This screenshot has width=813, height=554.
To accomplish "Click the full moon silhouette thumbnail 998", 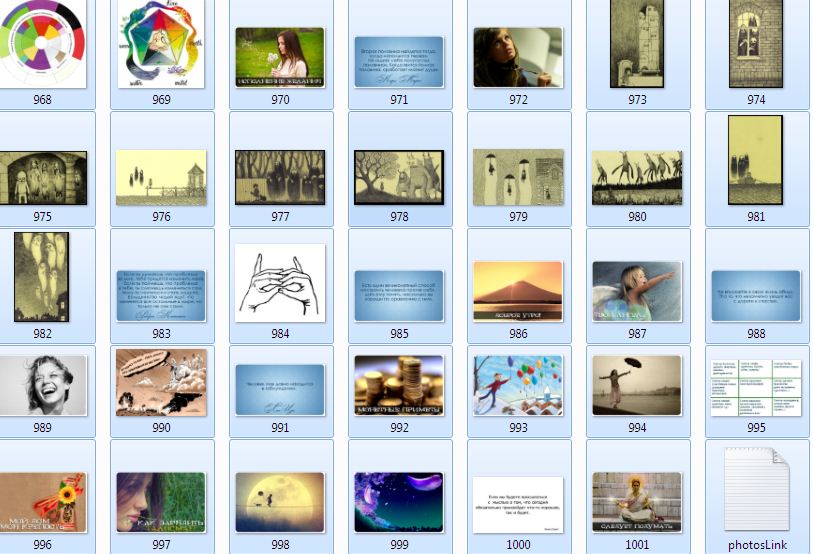I will pyautogui.click(x=280, y=502).
